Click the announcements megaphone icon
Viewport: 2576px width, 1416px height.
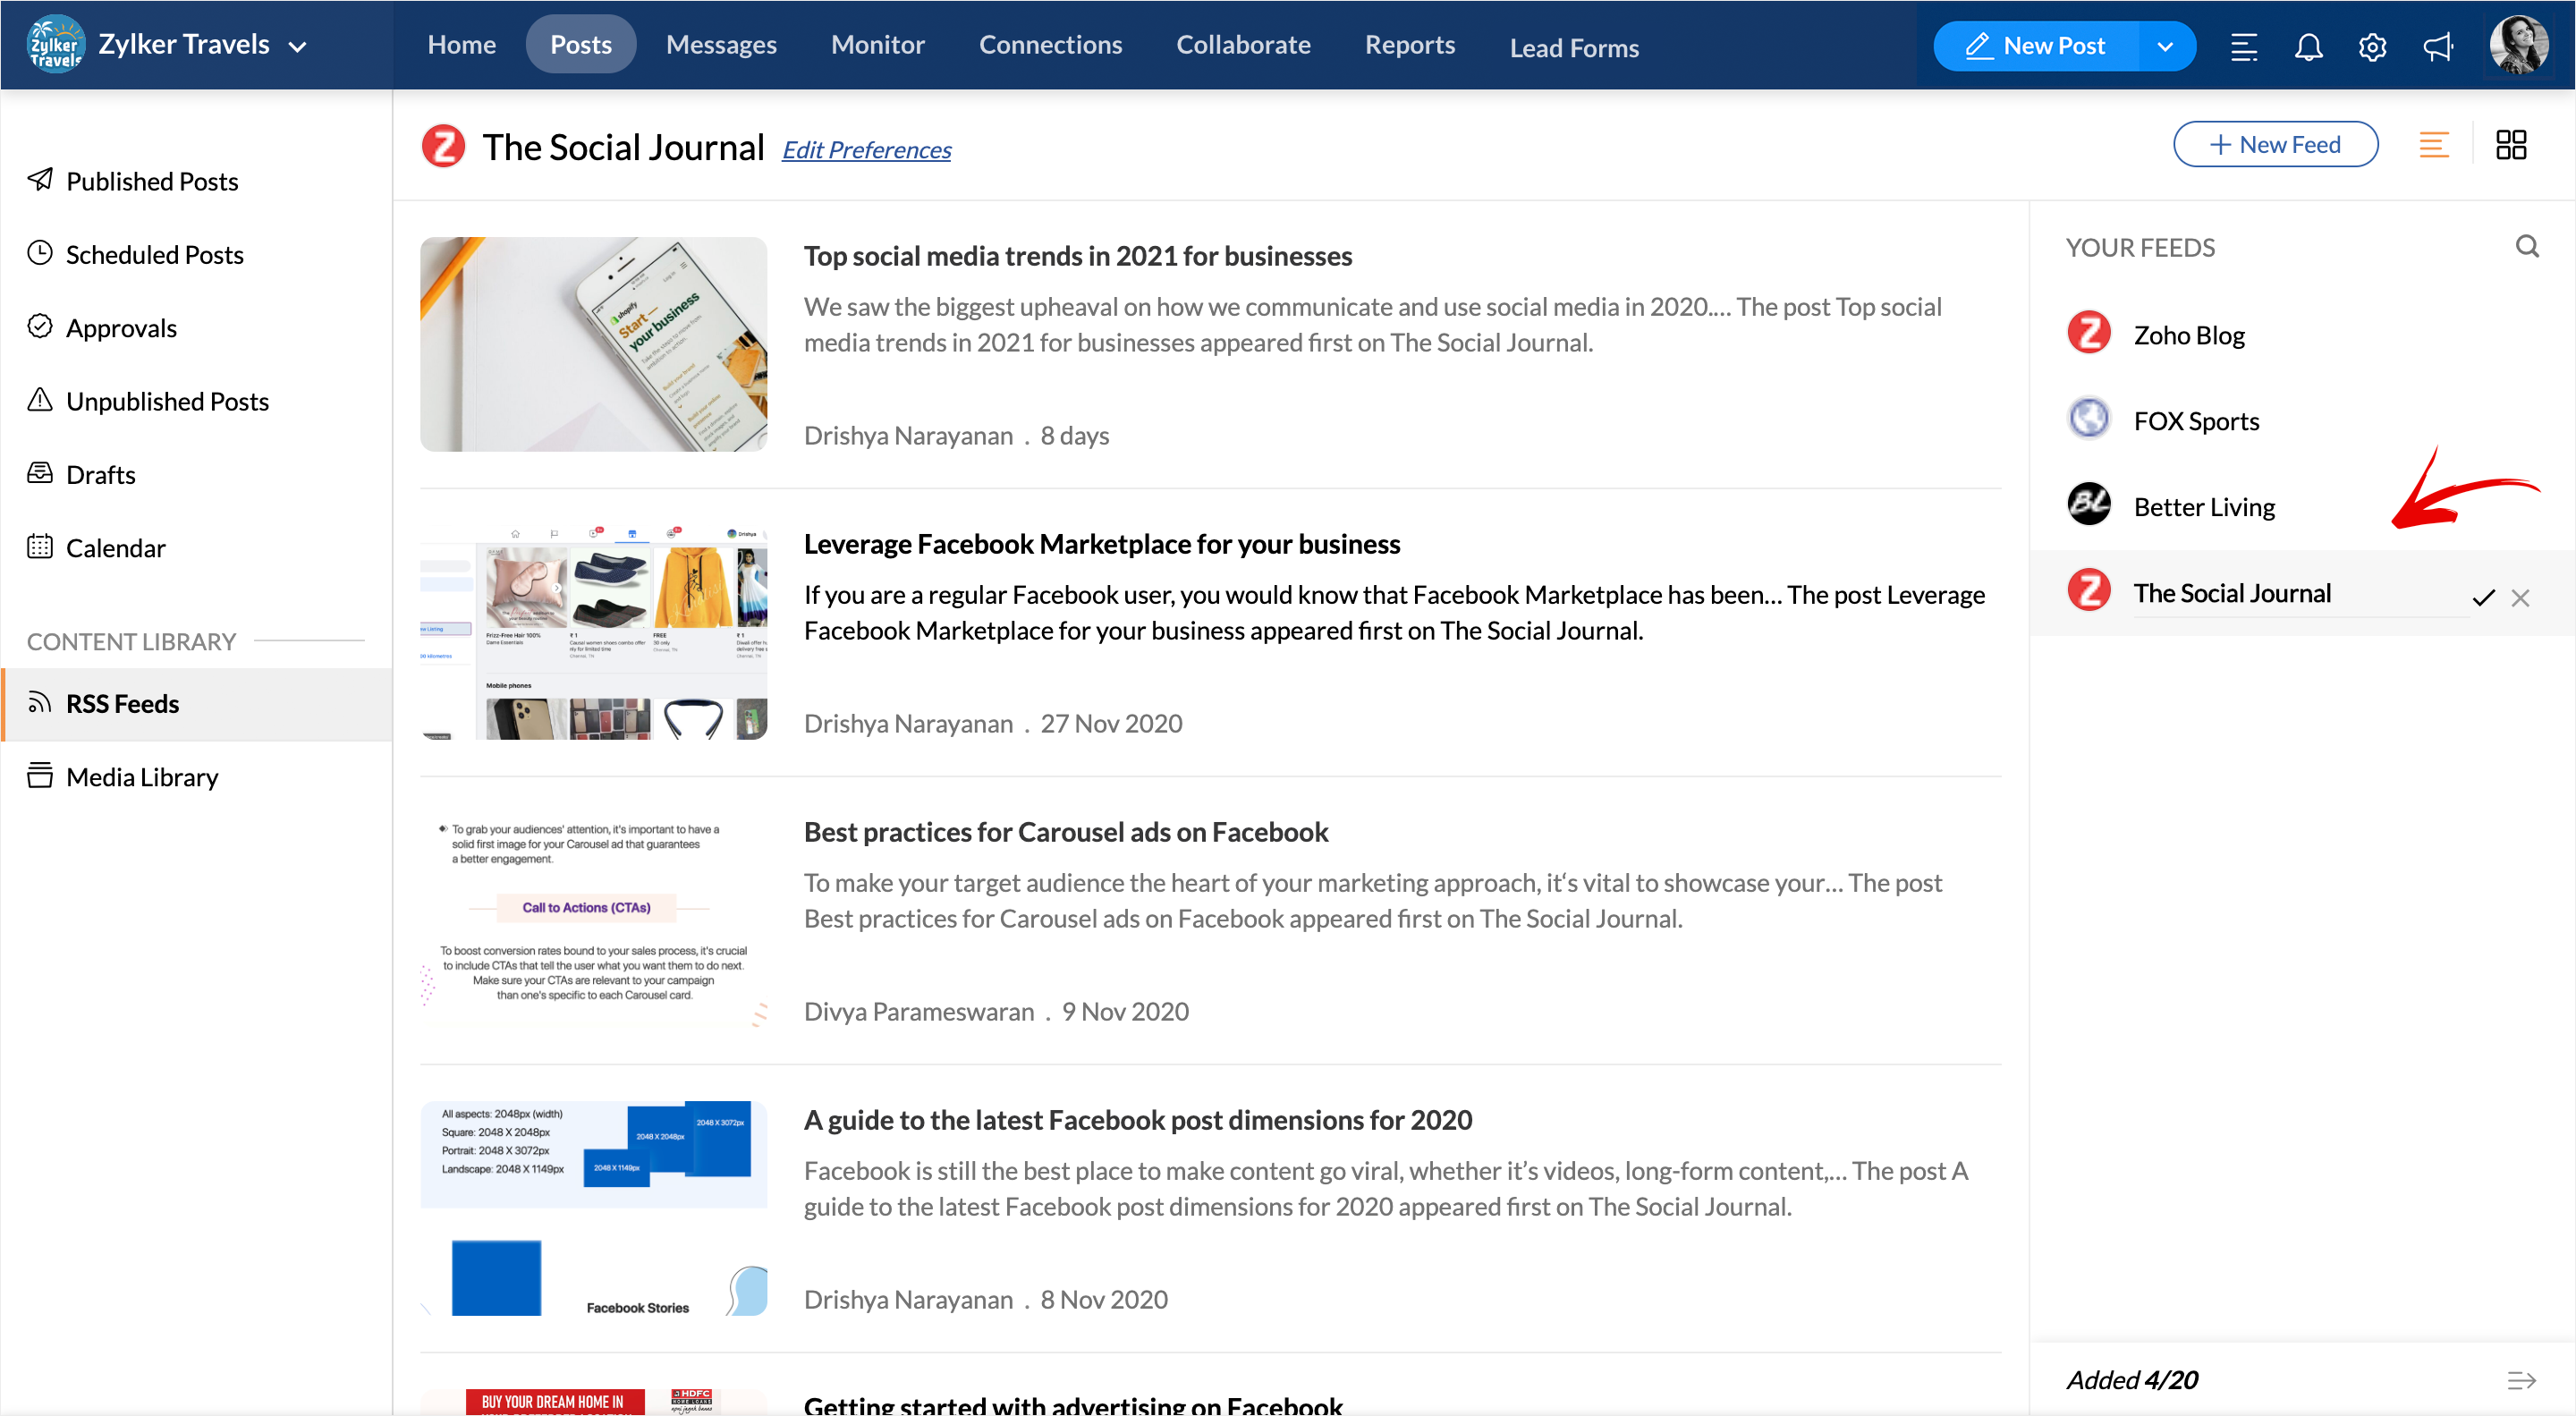[x=2437, y=46]
